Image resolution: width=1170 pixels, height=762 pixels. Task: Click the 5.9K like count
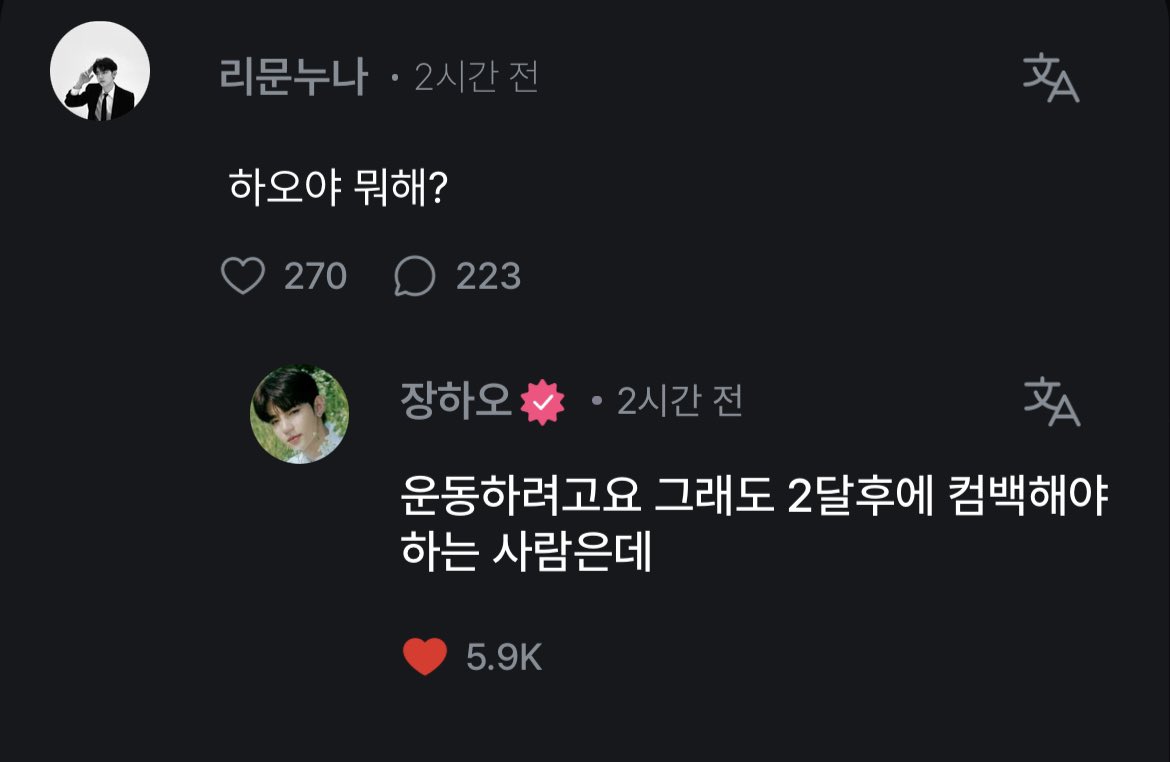coord(504,658)
